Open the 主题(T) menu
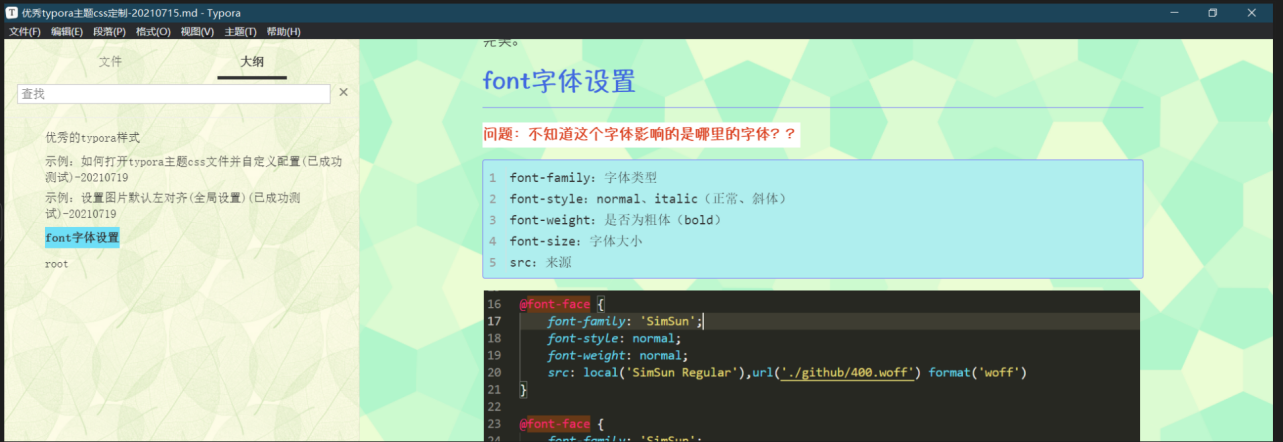The width and height of the screenshot is (1283, 442). (x=240, y=32)
